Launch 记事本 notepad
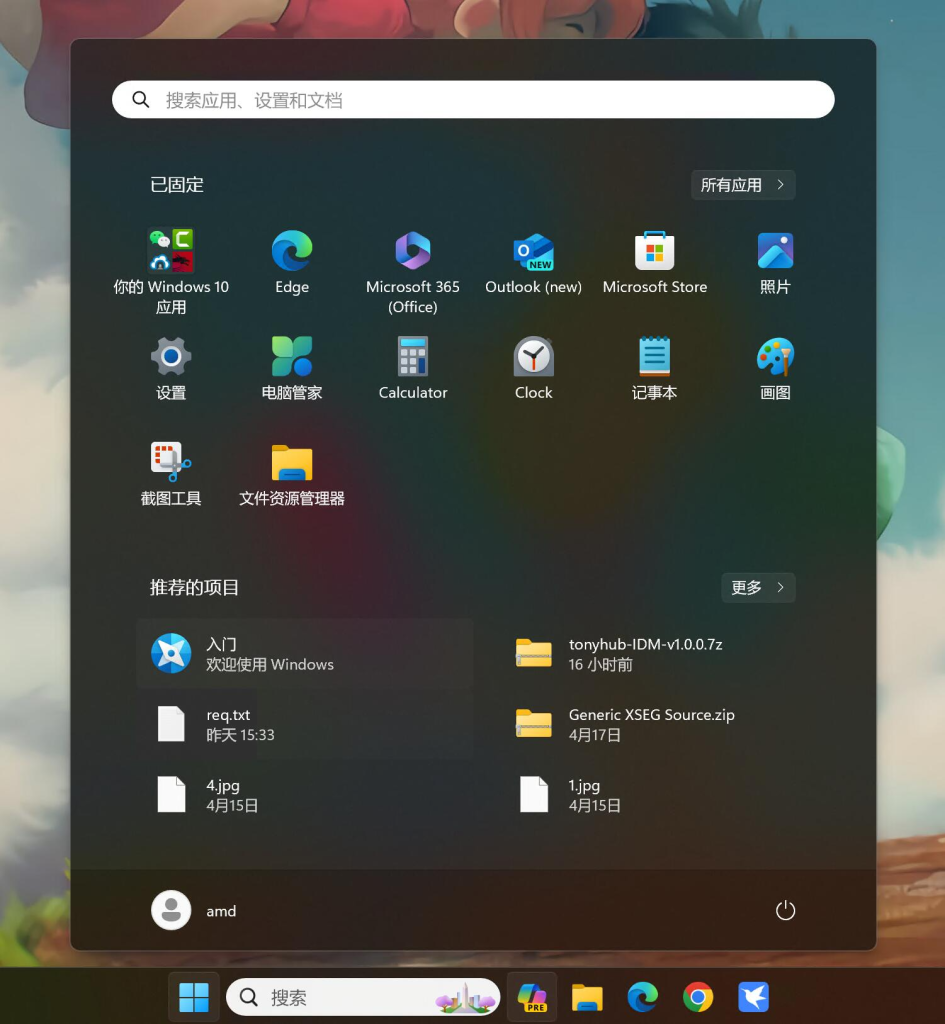945x1024 pixels. coord(654,368)
